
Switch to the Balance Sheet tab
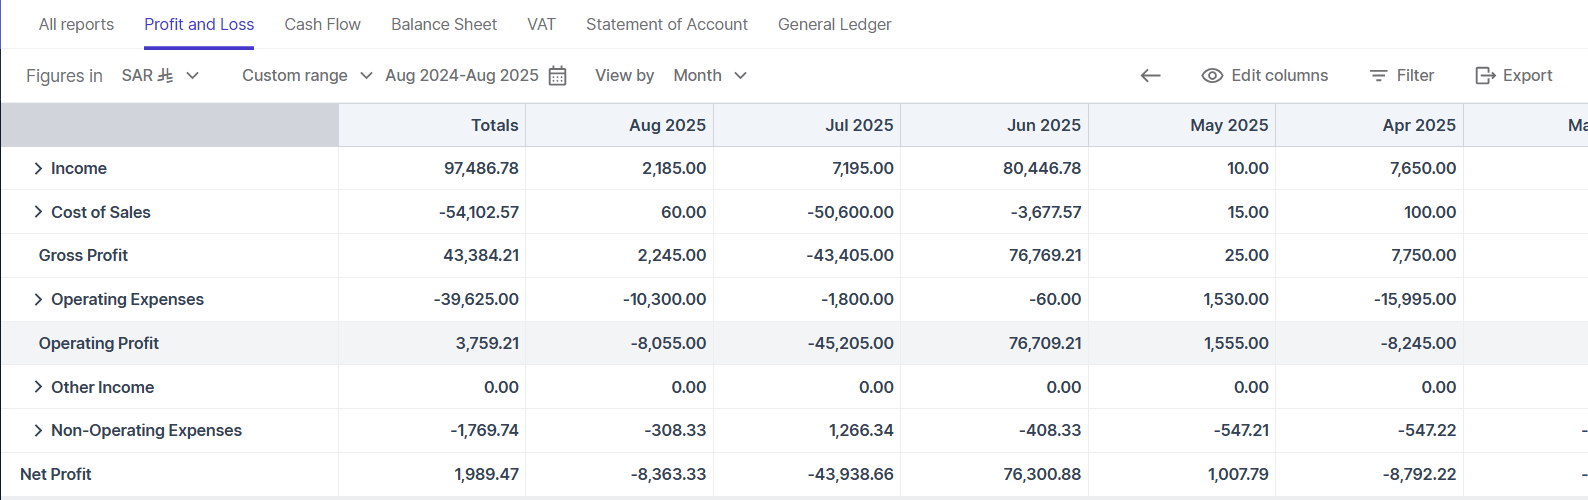(444, 24)
